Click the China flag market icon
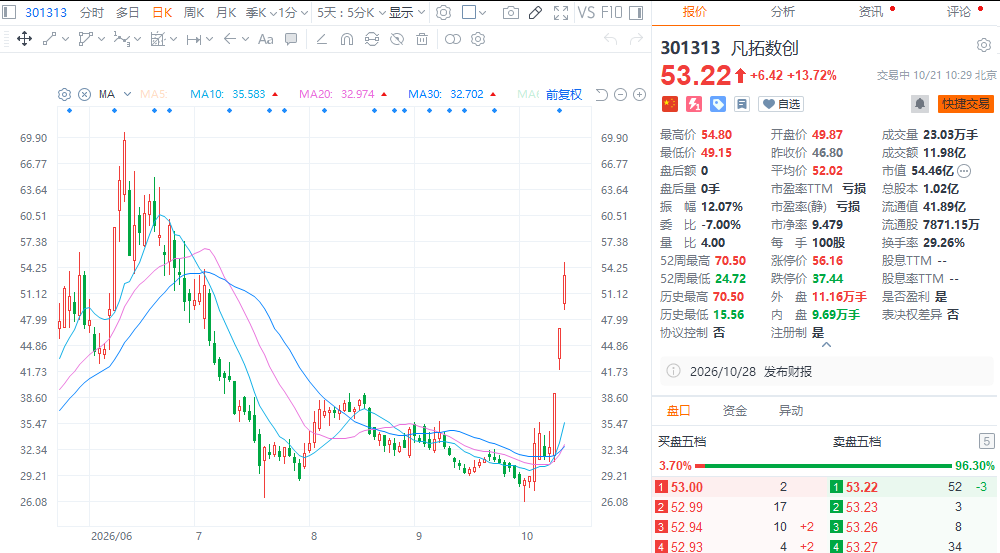1000x553 pixels. click(670, 104)
